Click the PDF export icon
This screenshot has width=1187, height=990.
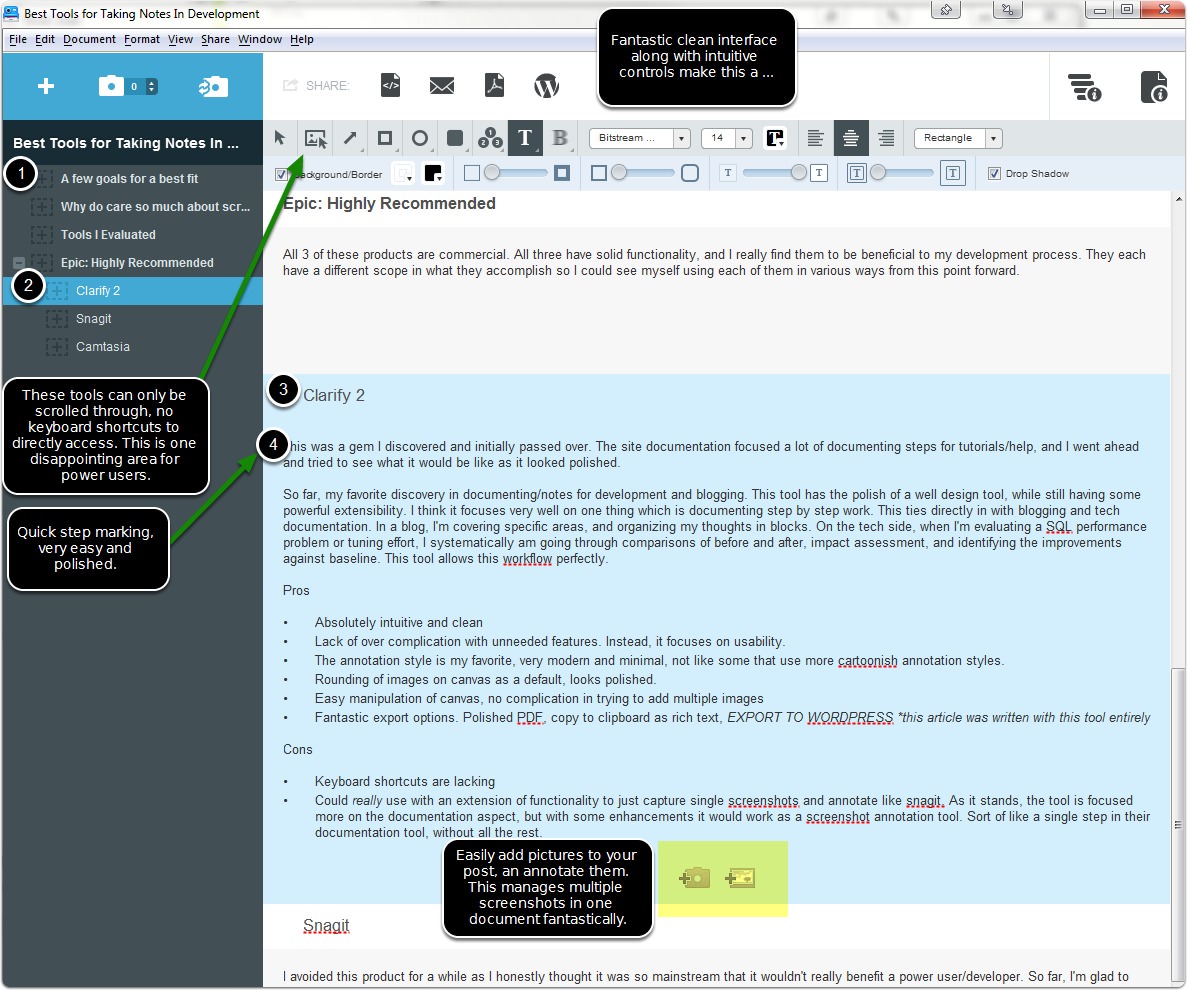pos(494,85)
